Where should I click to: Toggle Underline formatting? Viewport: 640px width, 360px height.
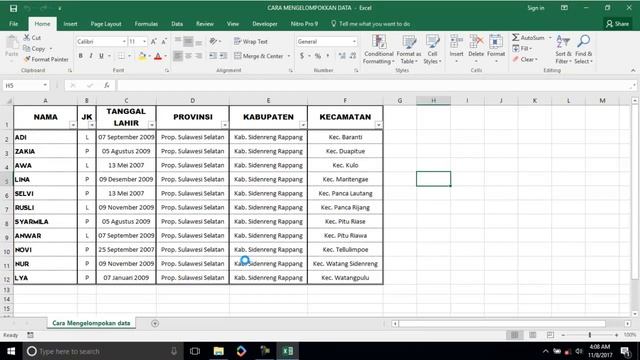[x=101, y=56]
